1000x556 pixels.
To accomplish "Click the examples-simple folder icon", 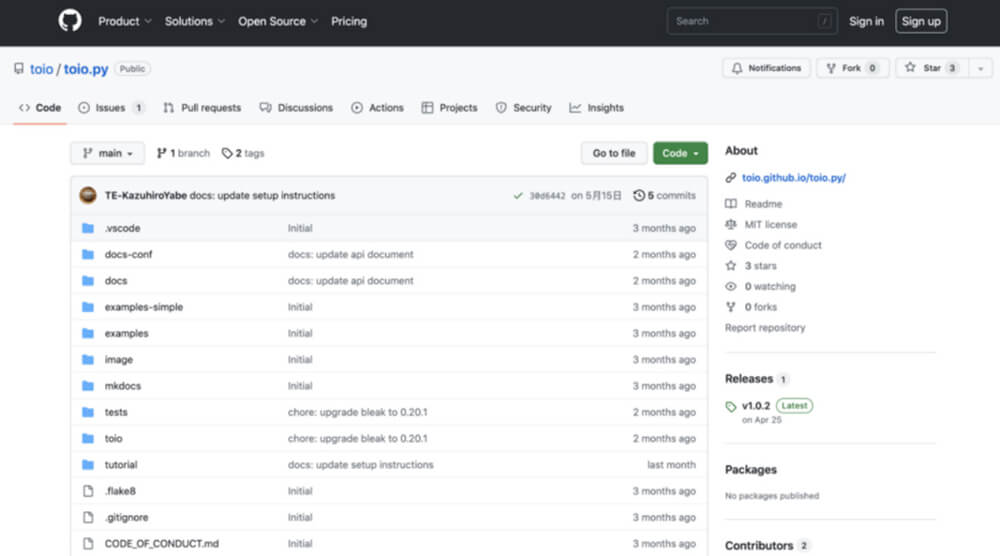I will coord(88,307).
